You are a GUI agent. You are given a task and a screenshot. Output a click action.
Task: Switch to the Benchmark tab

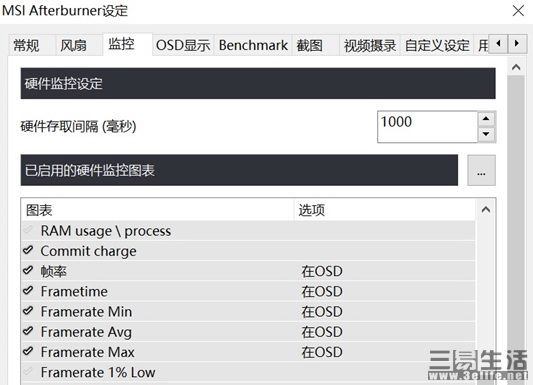pyautogui.click(x=253, y=45)
